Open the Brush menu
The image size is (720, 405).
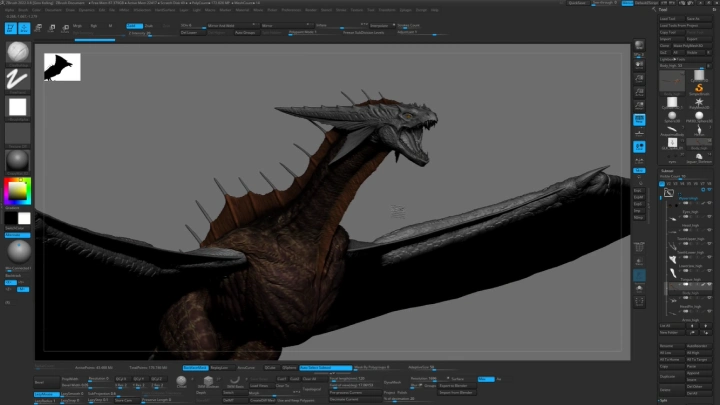pyautogui.click(x=23, y=10)
